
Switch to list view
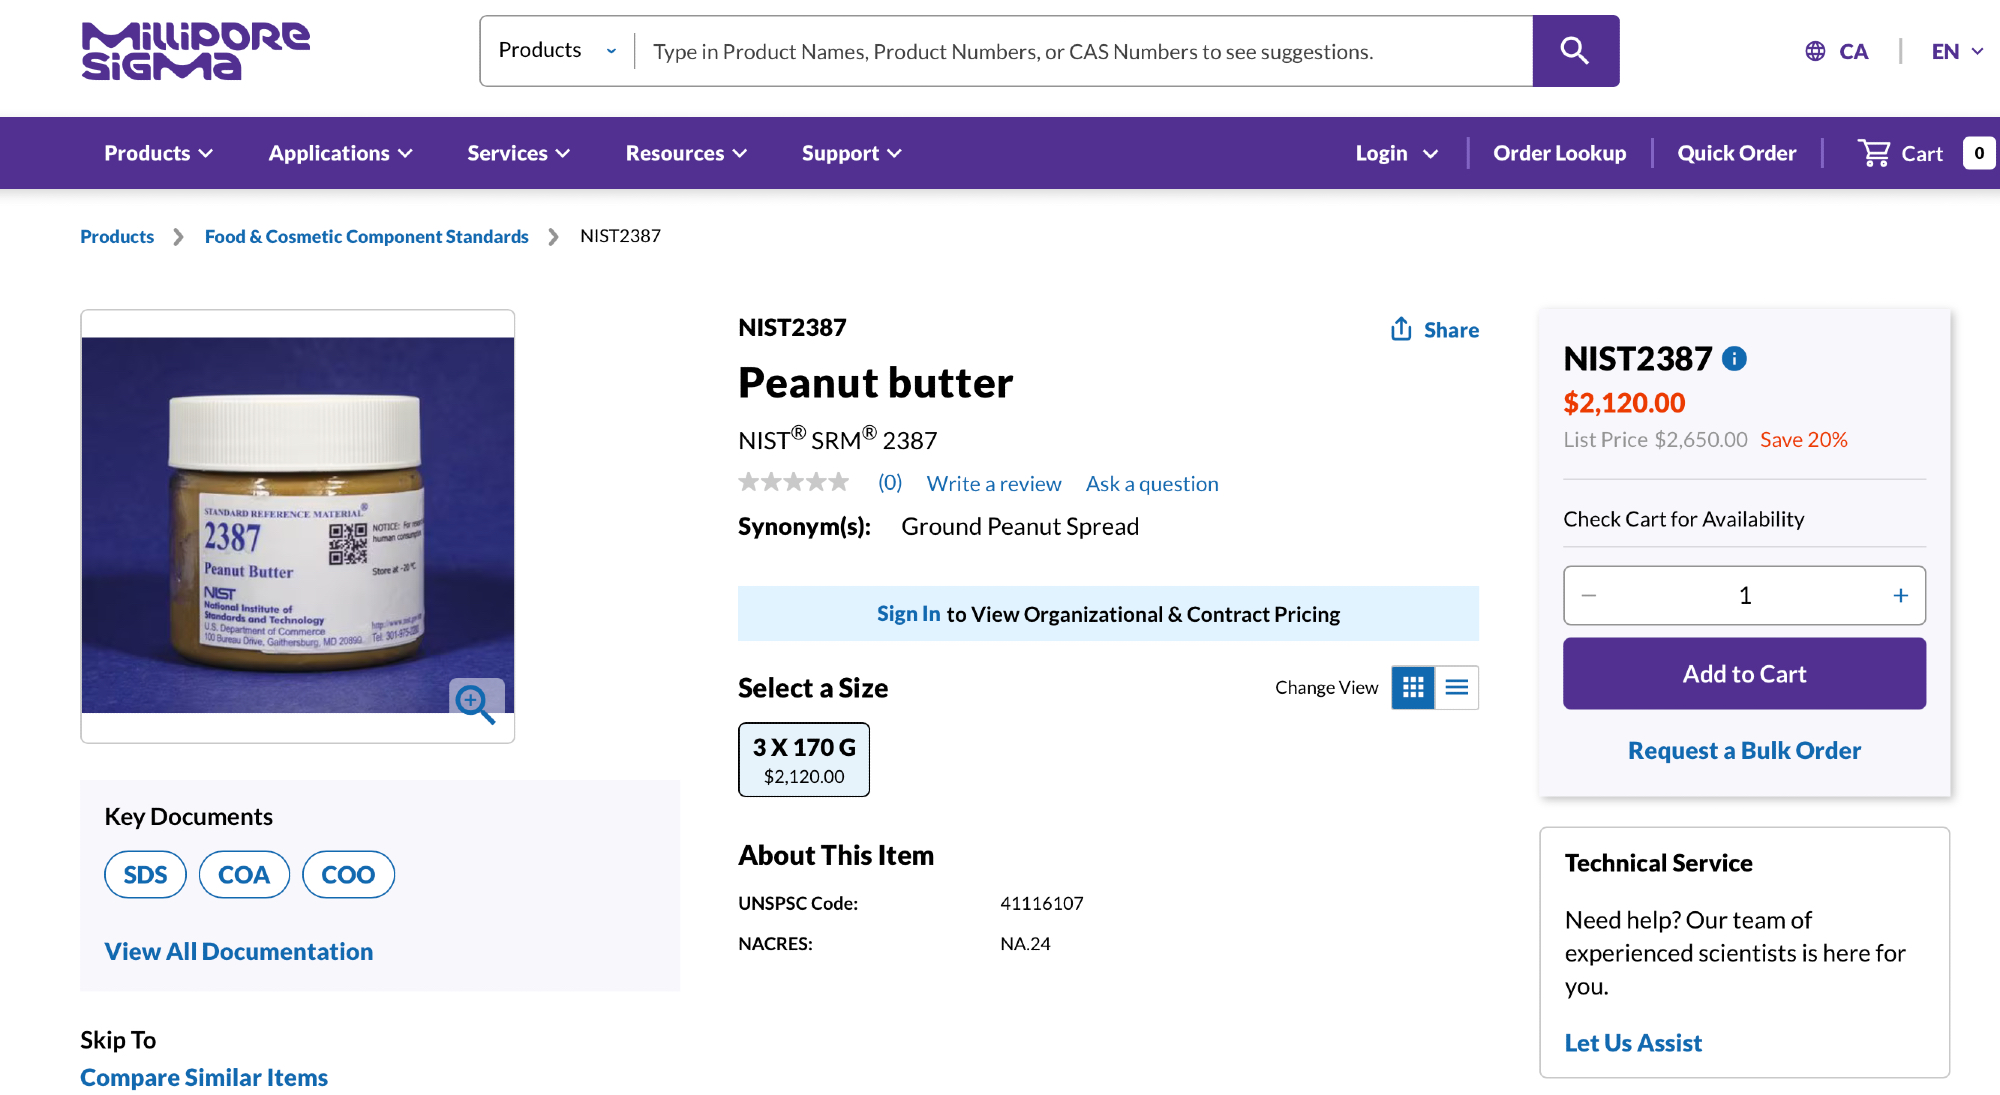pos(1457,687)
